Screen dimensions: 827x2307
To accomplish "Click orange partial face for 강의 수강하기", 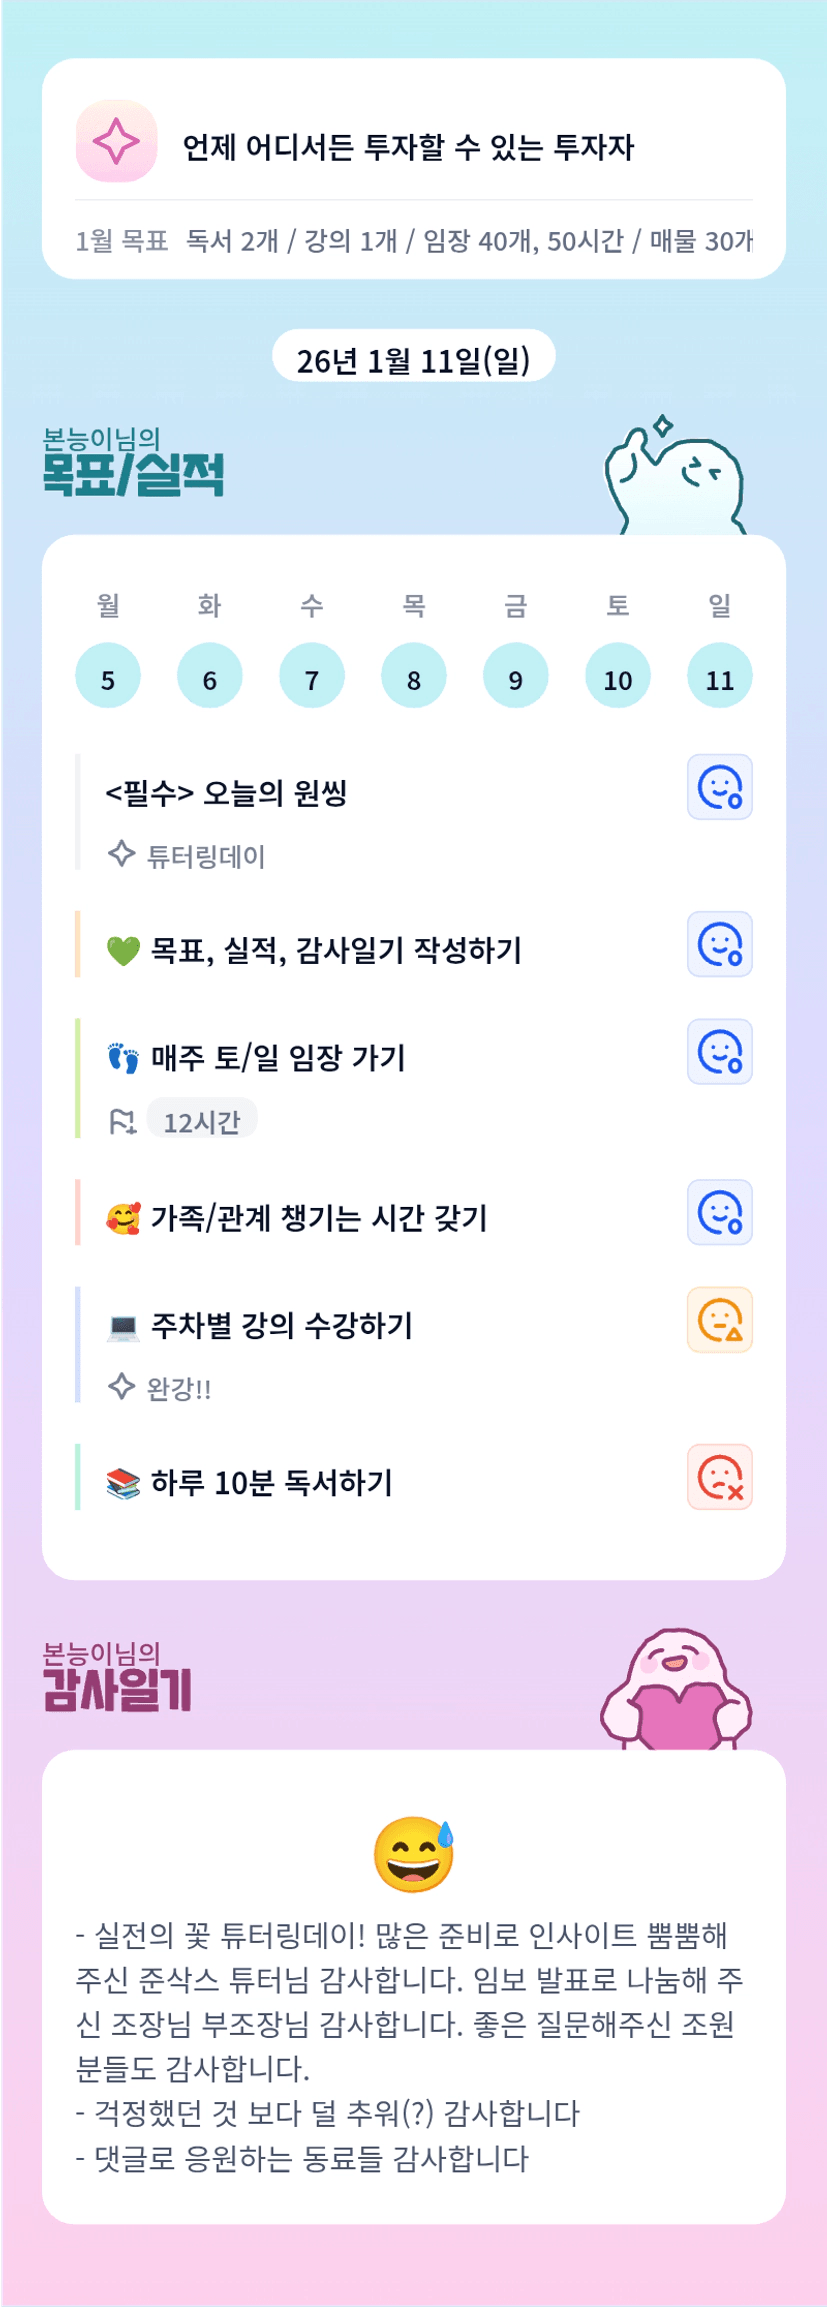I will [x=719, y=1320].
